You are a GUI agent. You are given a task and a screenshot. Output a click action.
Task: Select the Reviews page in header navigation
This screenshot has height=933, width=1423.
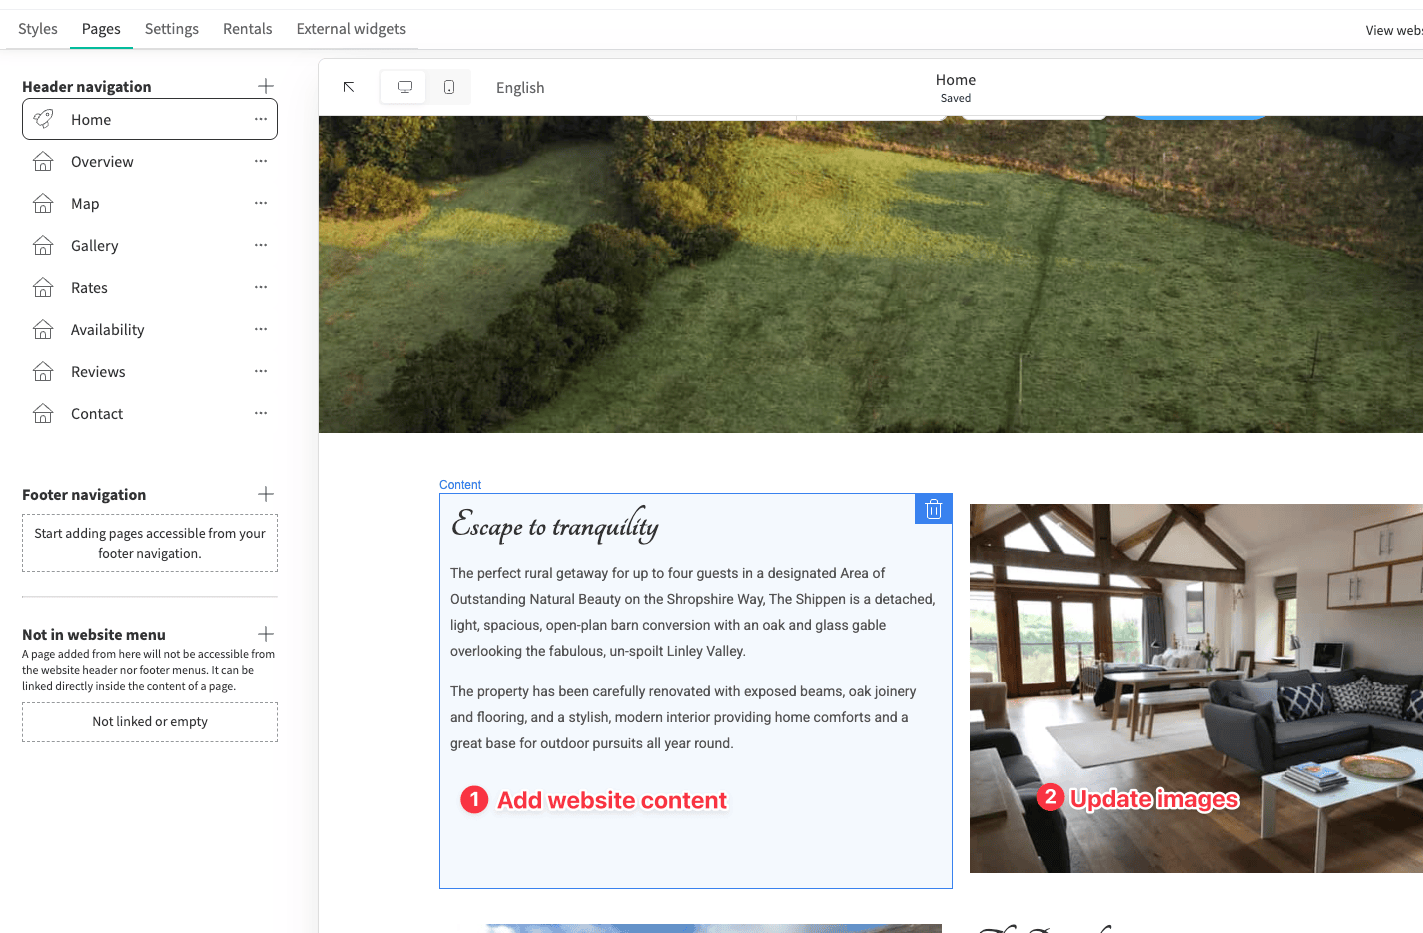[98, 371]
